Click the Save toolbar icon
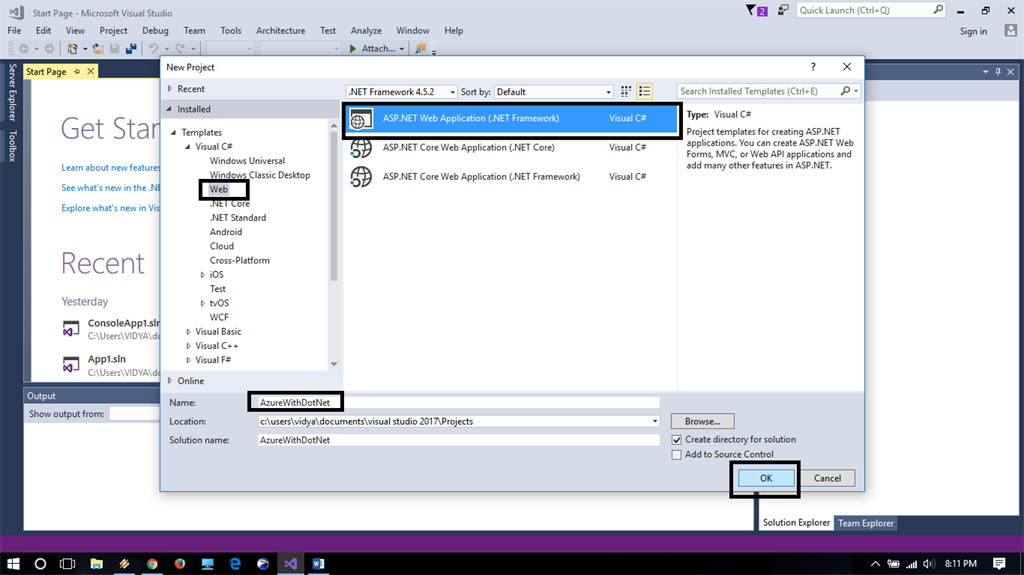Viewport: 1024px width, 575px height. (115, 48)
